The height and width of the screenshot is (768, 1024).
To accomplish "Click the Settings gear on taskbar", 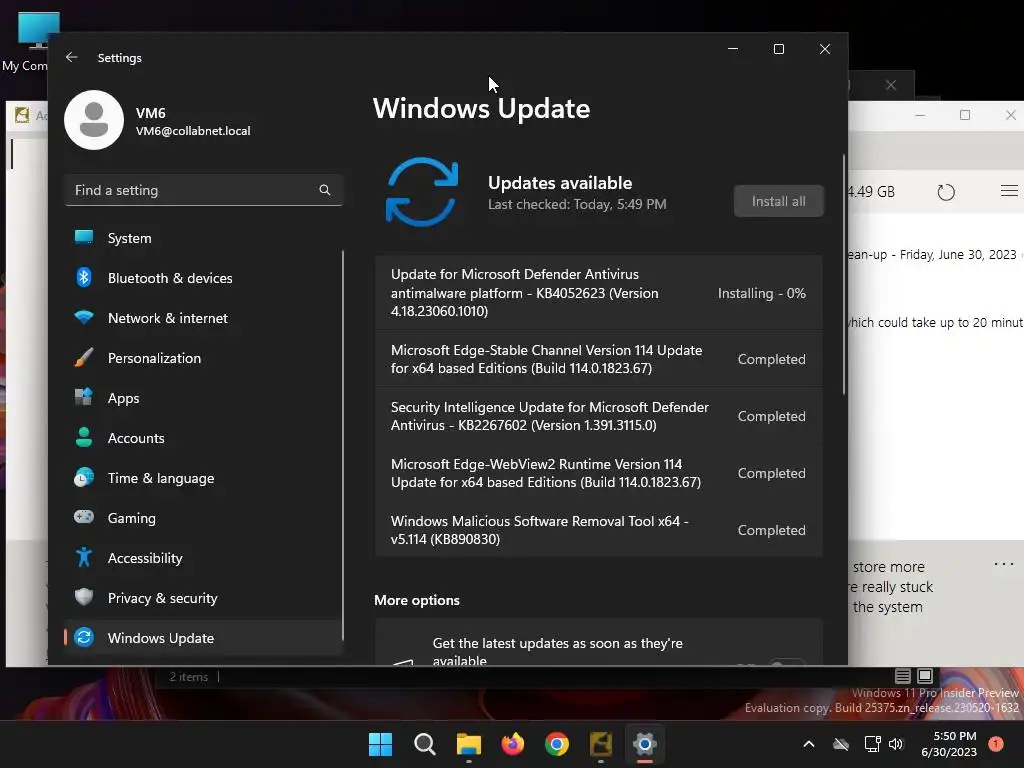I will 645,744.
